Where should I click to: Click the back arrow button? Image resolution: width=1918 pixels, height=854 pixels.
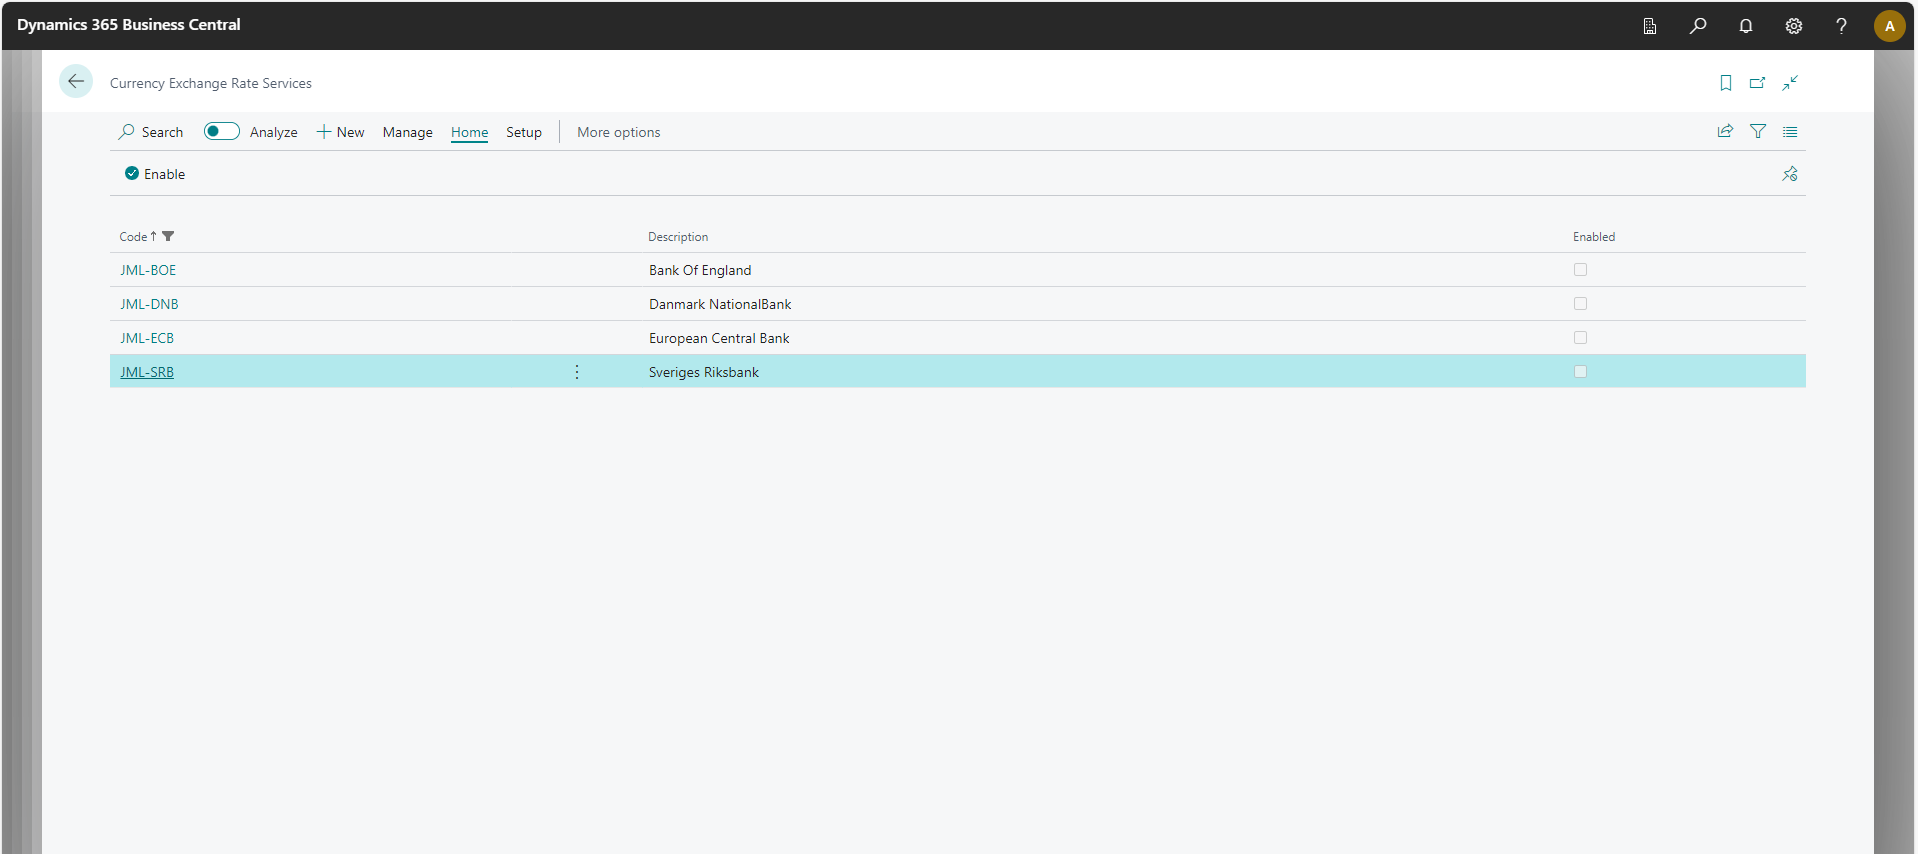pos(76,82)
